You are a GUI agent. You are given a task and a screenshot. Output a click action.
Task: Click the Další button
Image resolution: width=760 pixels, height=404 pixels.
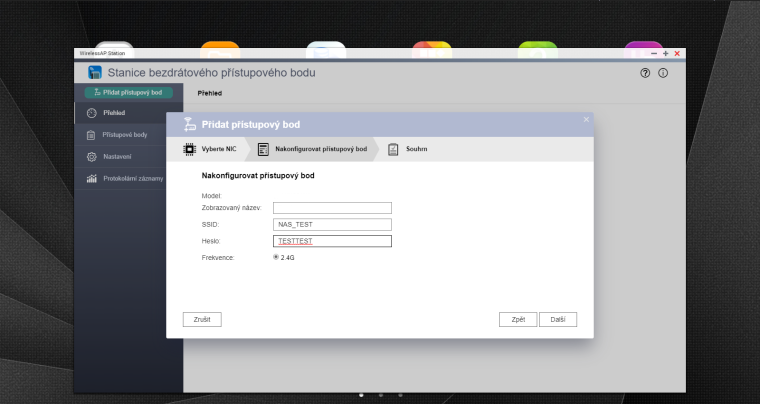click(558, 320)
